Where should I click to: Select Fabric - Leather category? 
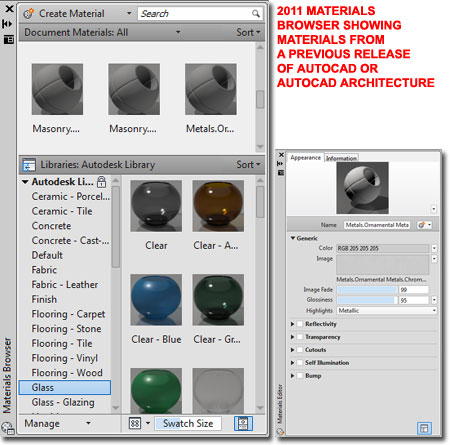pyautogui.click(x=65, y=285)
